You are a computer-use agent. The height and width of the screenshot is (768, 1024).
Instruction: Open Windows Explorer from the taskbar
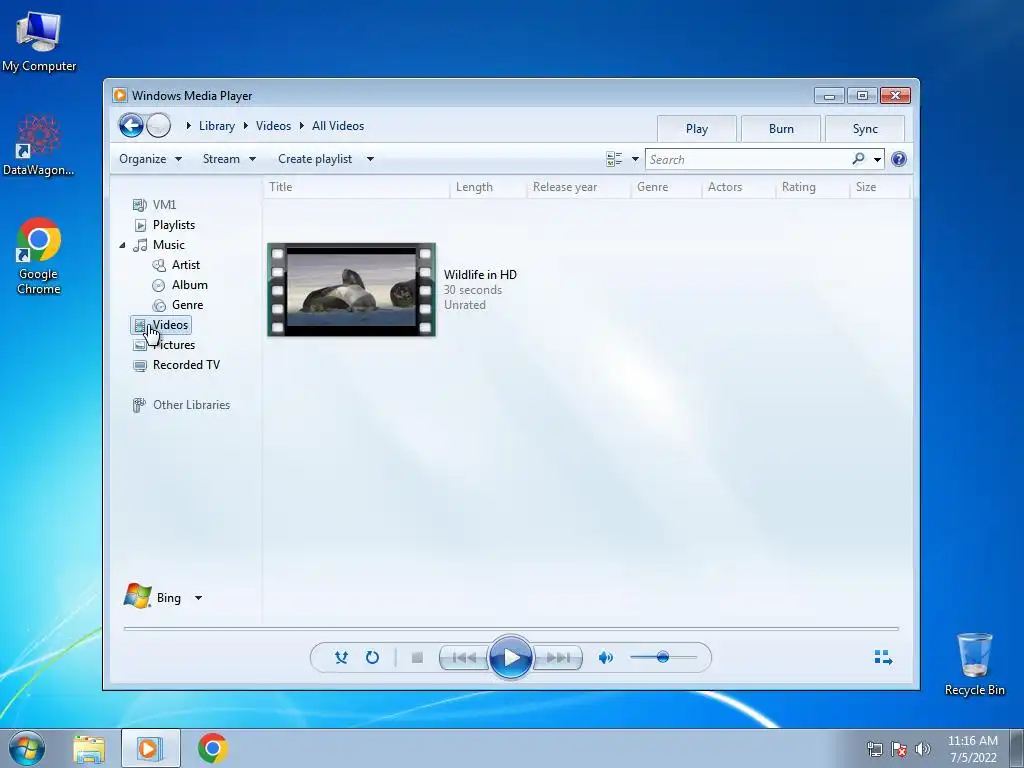[89, 748]
